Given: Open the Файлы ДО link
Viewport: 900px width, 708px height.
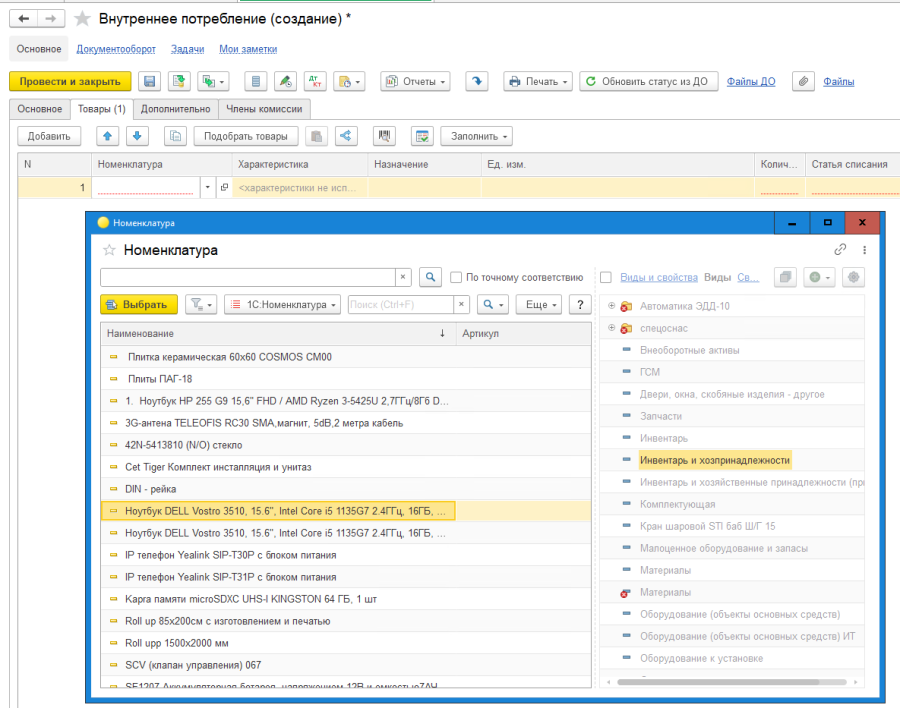Looking at the screenshot, I should [x=750, y=82].
